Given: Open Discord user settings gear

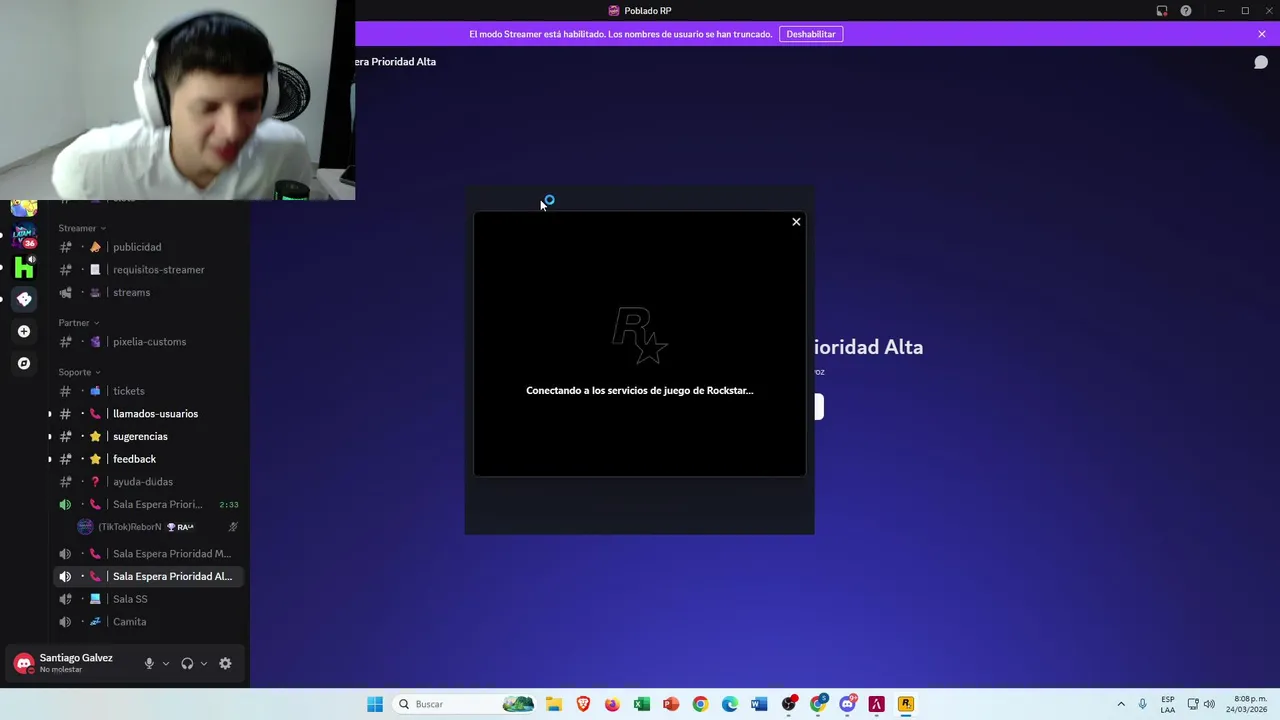Looking at the screenshot, I should coord(225,663).
